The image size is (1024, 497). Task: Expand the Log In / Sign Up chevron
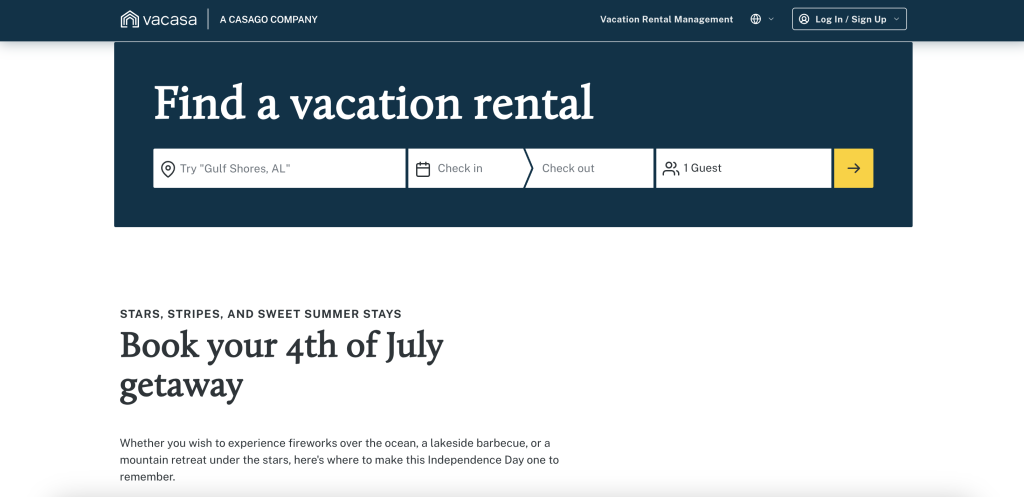[896, 19]
